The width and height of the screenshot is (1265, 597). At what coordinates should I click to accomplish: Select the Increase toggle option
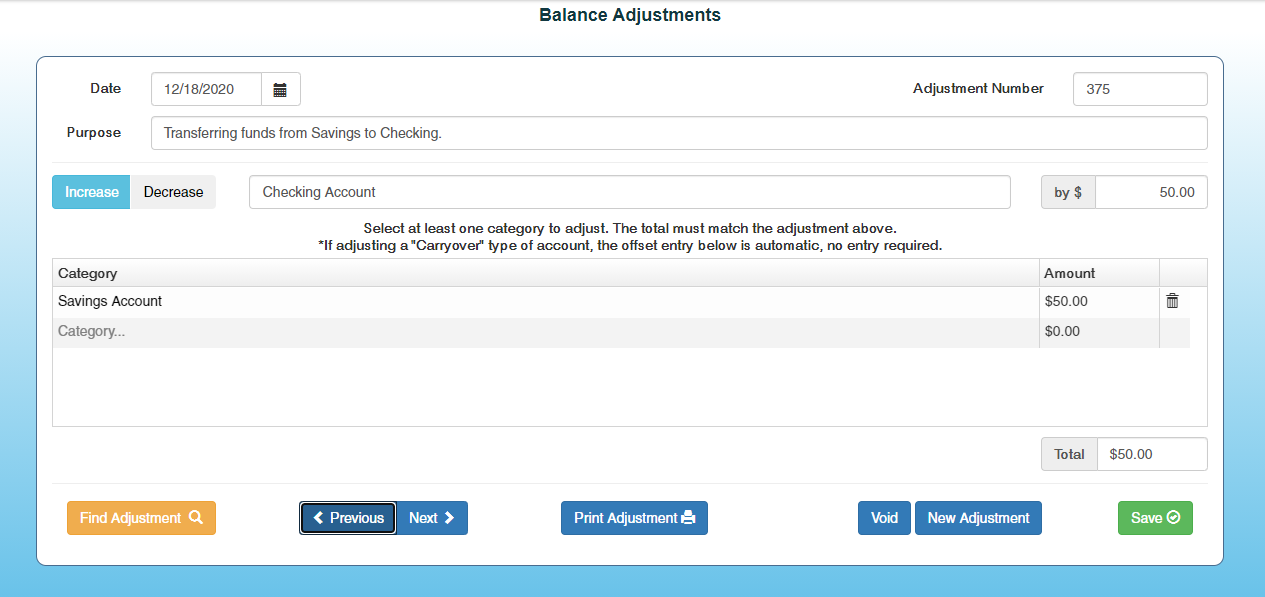coord(91,192)
